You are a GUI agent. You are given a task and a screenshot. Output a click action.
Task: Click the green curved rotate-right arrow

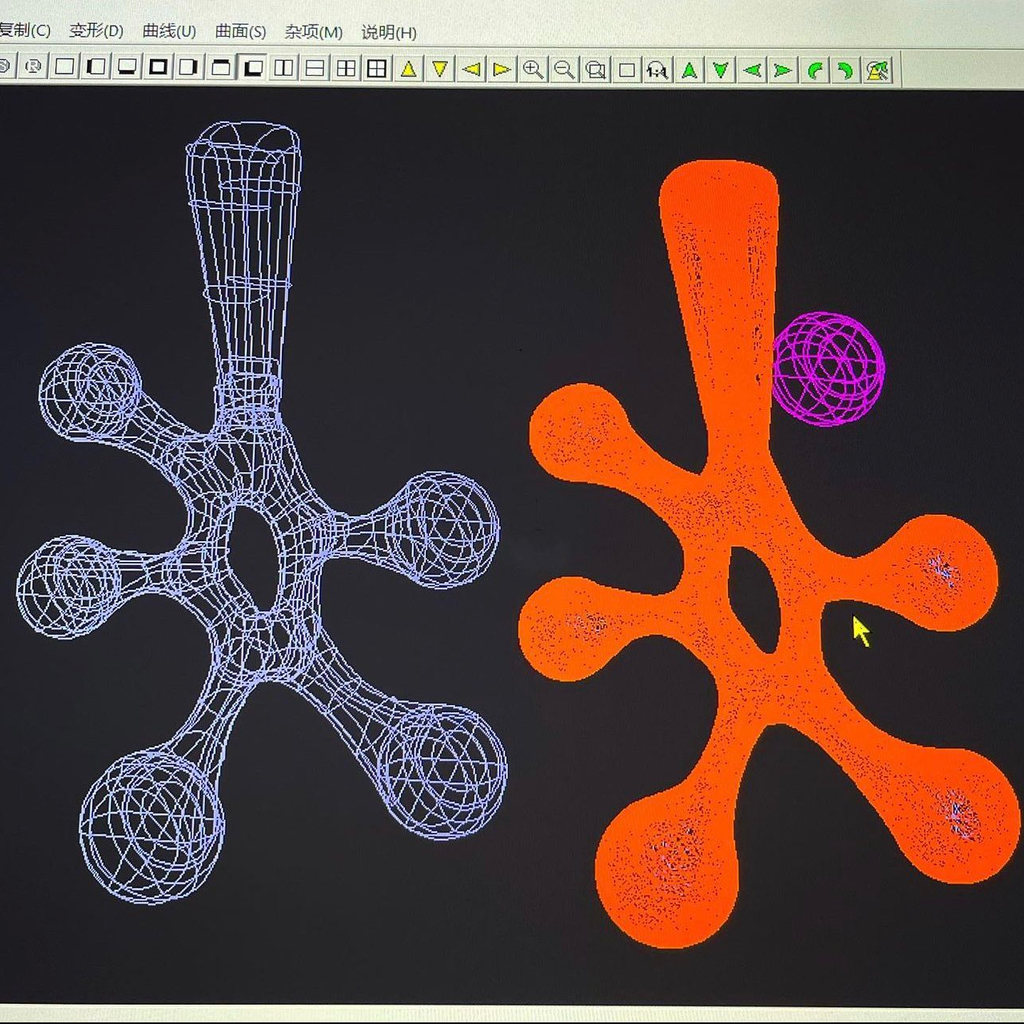point(846,69)
